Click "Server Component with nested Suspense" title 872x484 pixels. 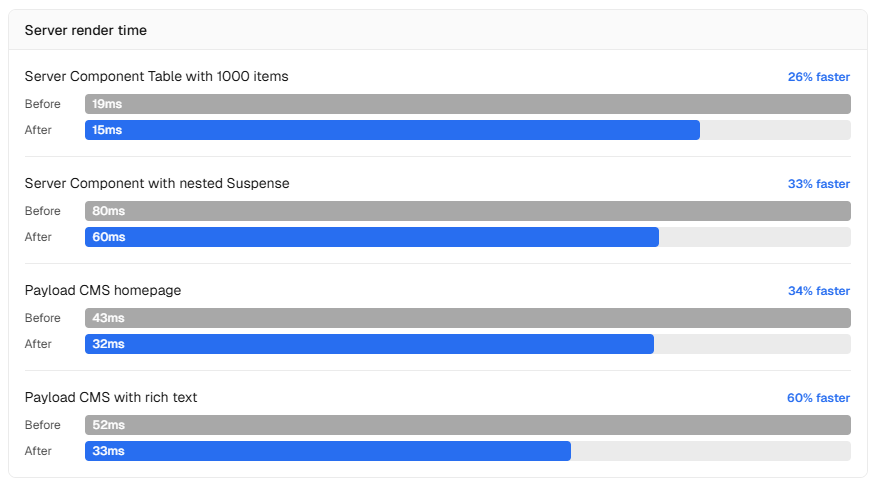click(156, 183)
